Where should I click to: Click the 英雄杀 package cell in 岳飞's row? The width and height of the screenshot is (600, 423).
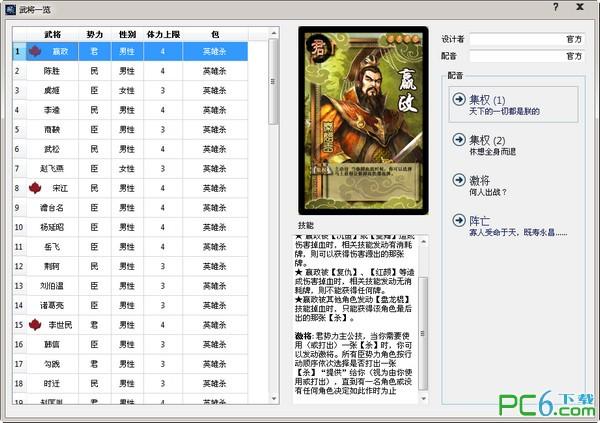click(x=215, y=247)
